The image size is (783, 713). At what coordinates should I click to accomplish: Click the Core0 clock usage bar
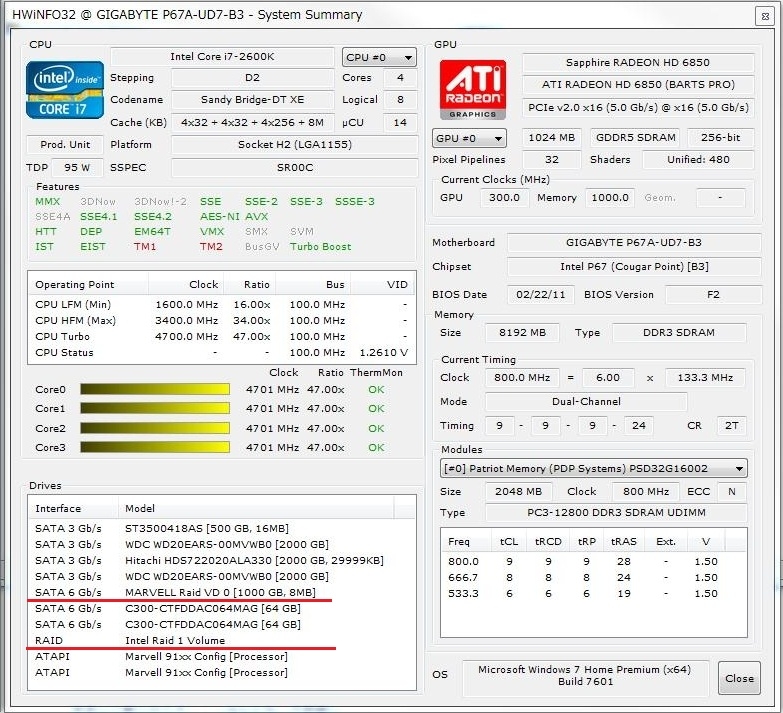point(155,389)
